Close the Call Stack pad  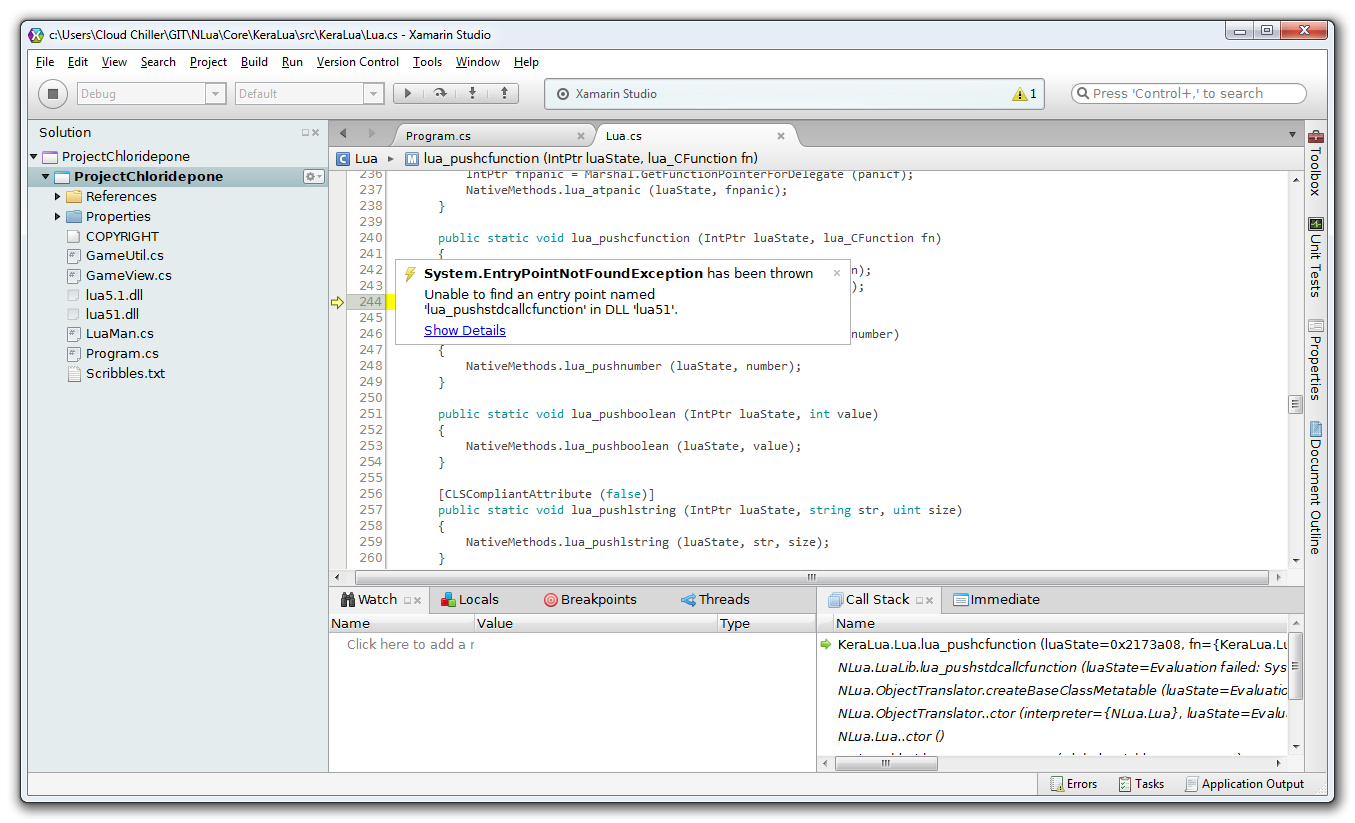(930, 600)
